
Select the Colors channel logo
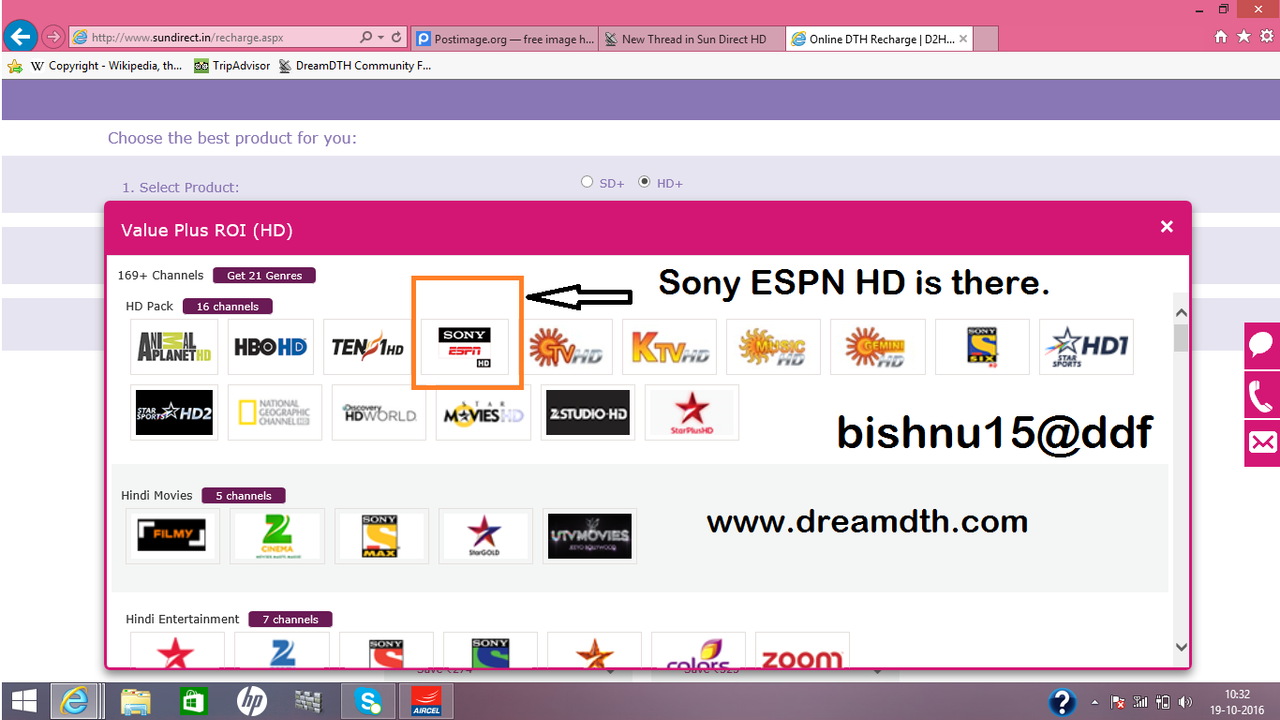tap(698, 650)
